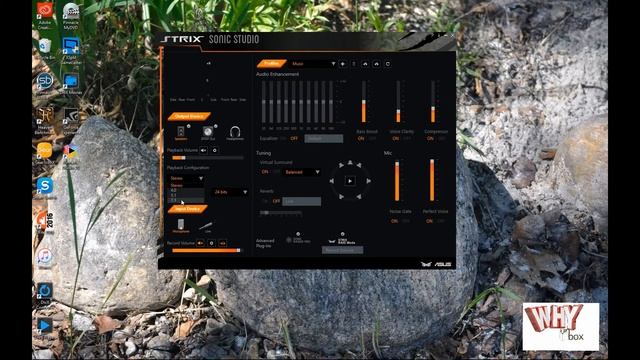Click the gray button under RAID Mode
Screen dimensions: 640x360
pyautogui.click(x=342, y=250)
